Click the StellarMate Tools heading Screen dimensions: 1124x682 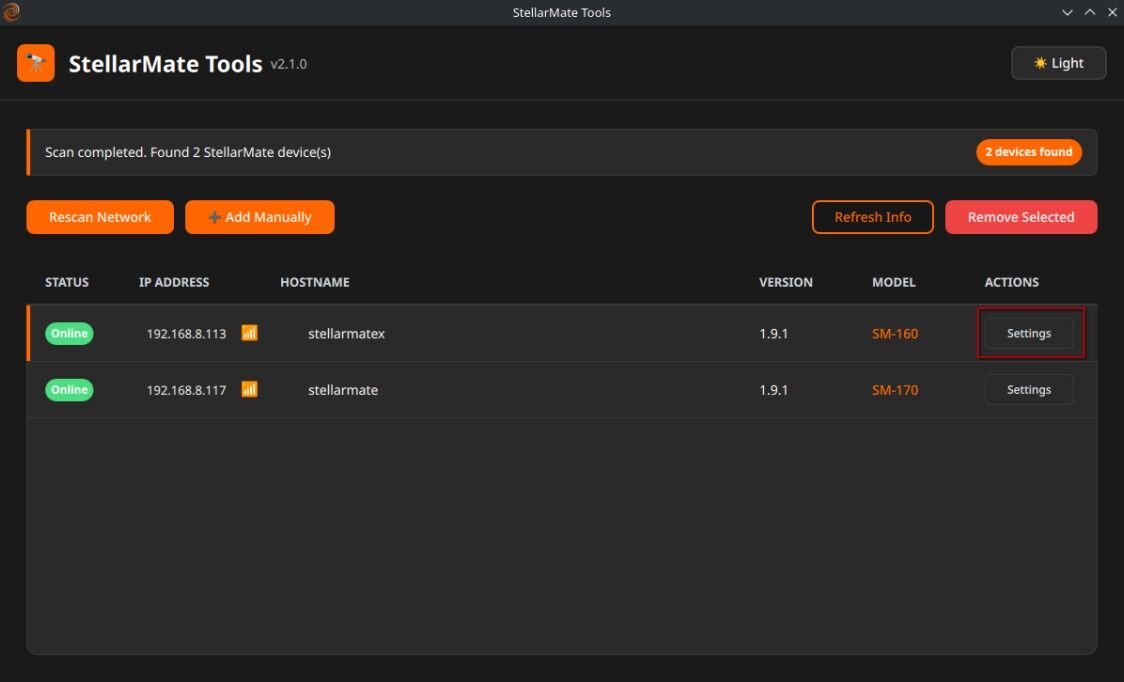click(165, 64)
